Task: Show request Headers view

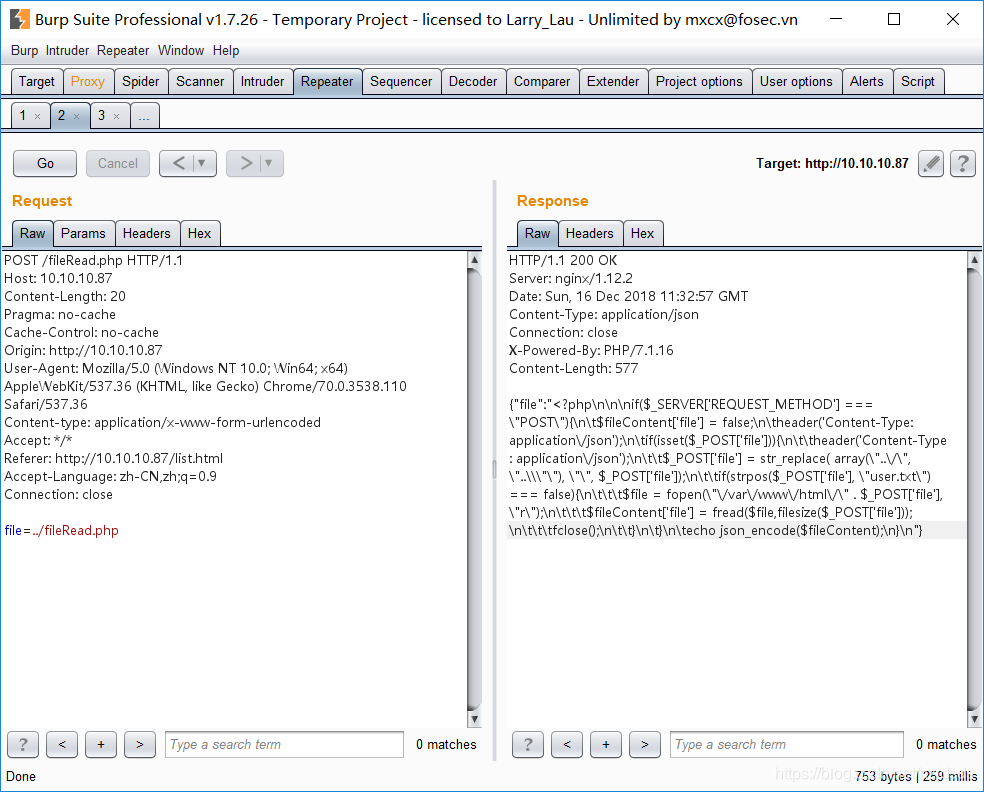Action: (147, 233)
